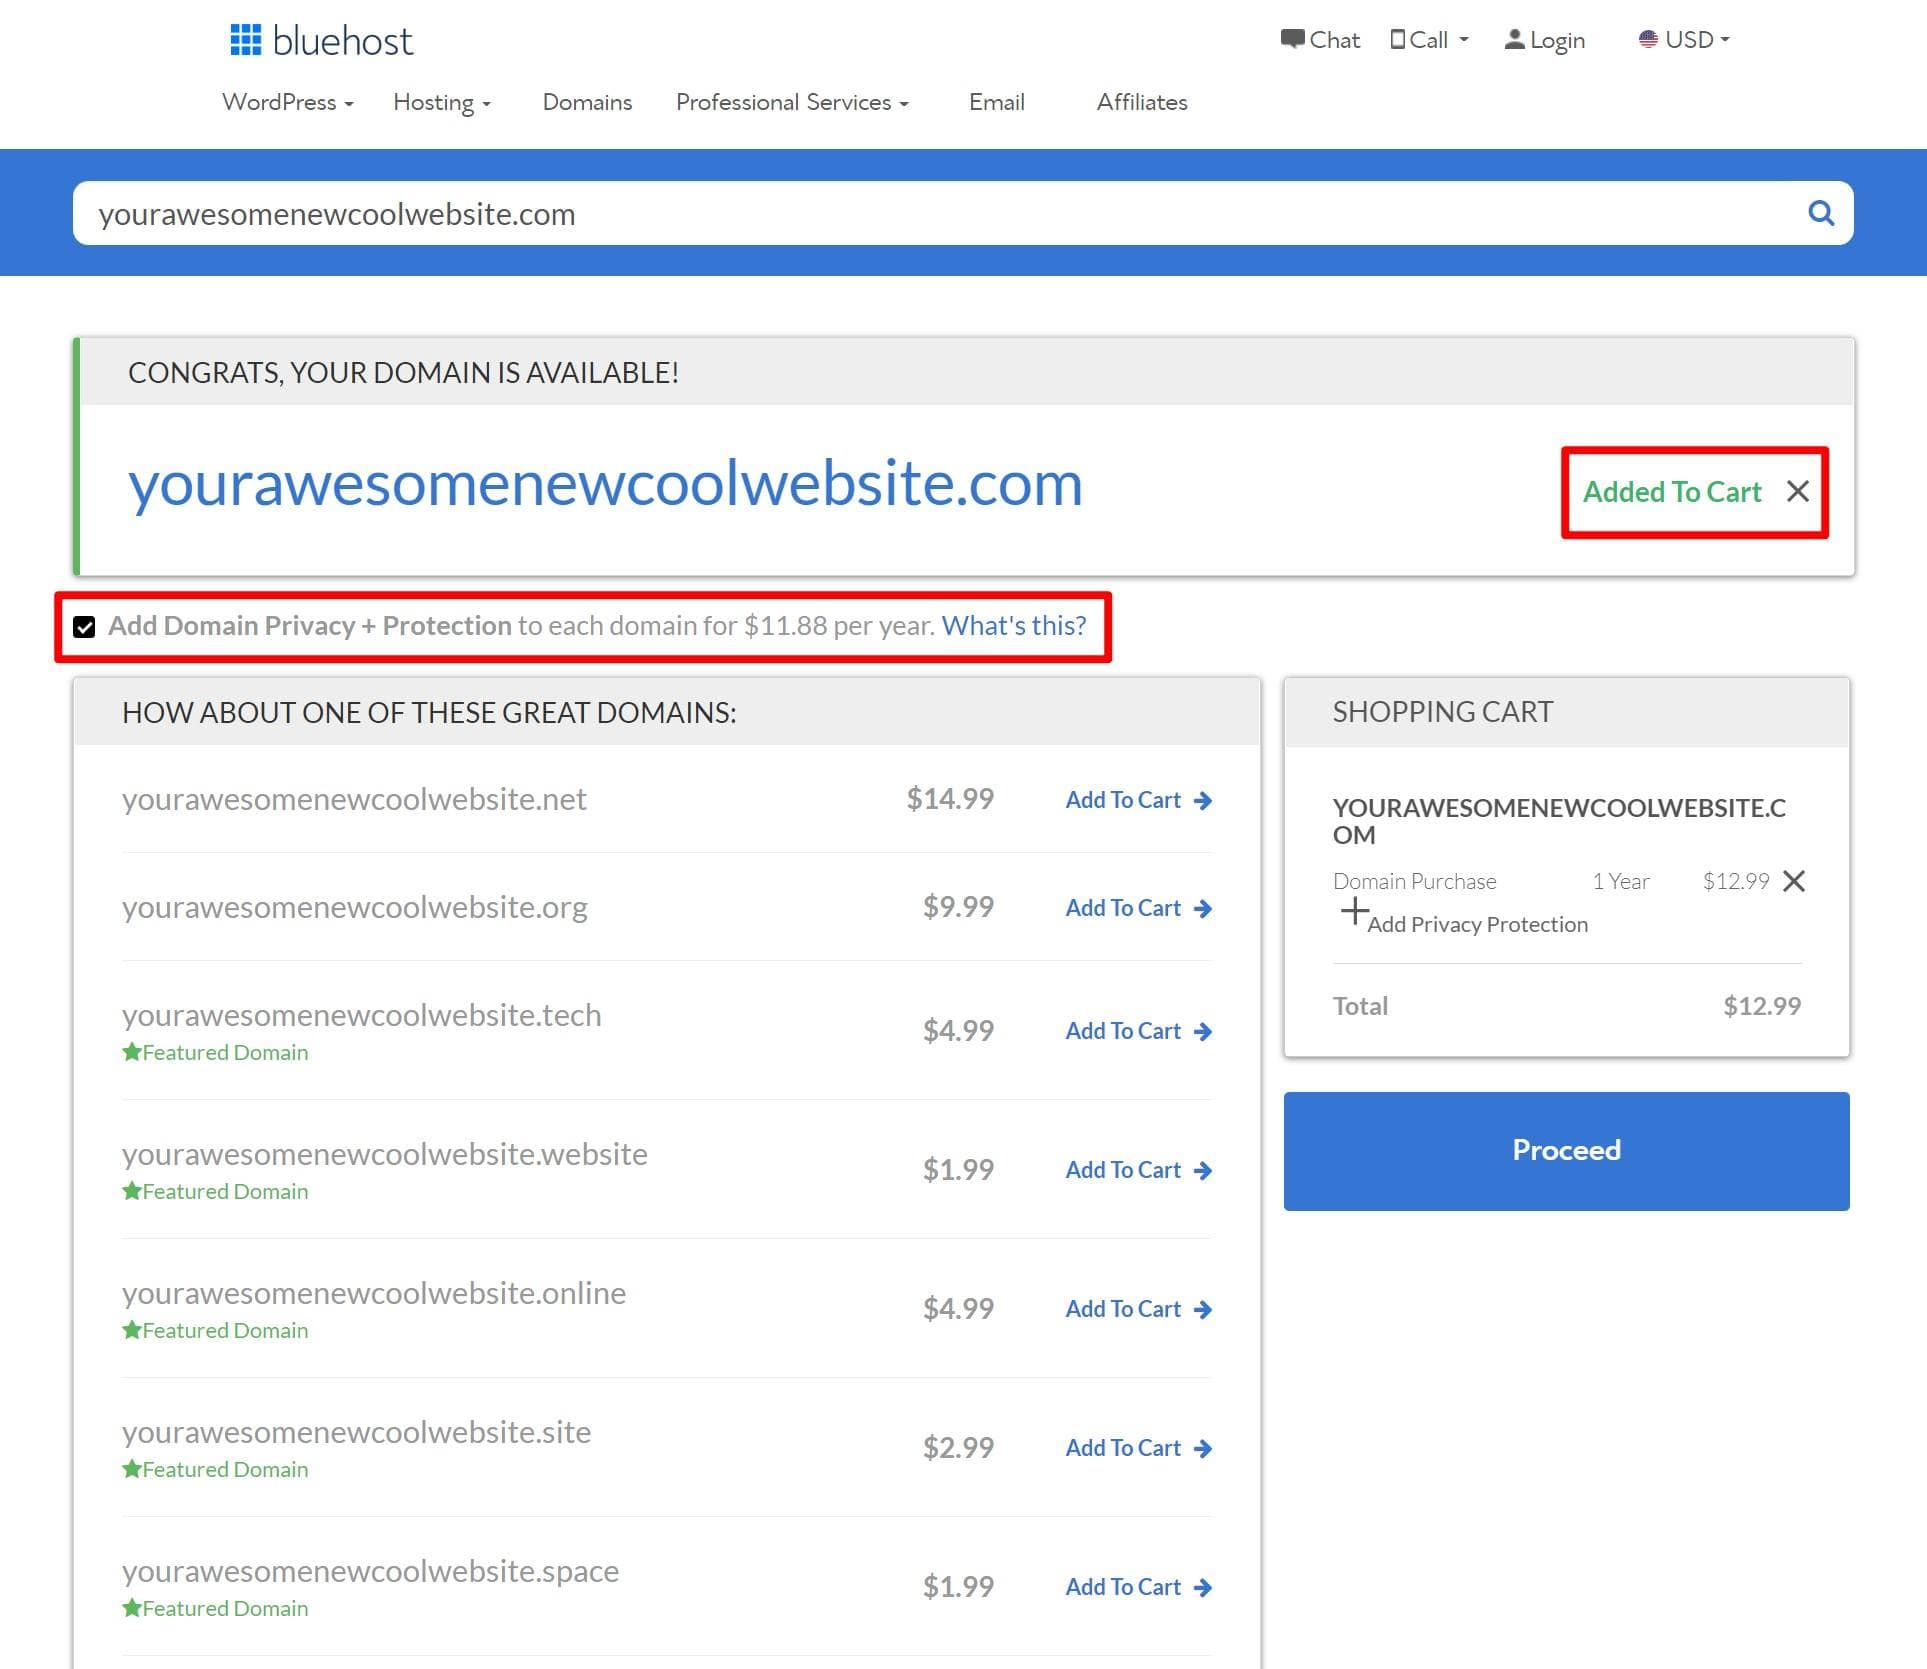Open live Chat via the chat bubble icon
The image size is (1927, 1669).
pyautogui.click(x=1292, y=39)
